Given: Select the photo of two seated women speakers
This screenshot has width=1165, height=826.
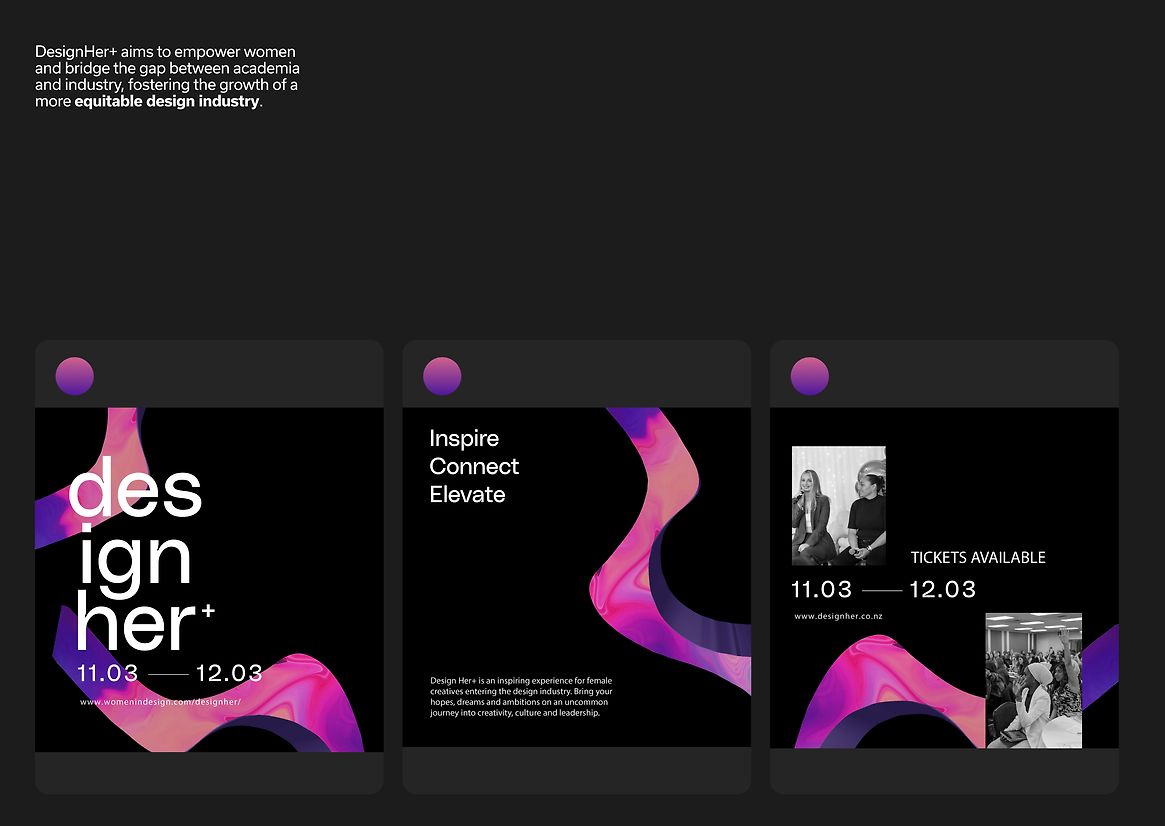Looking at the screenshot, I should [x=838, y=506].
